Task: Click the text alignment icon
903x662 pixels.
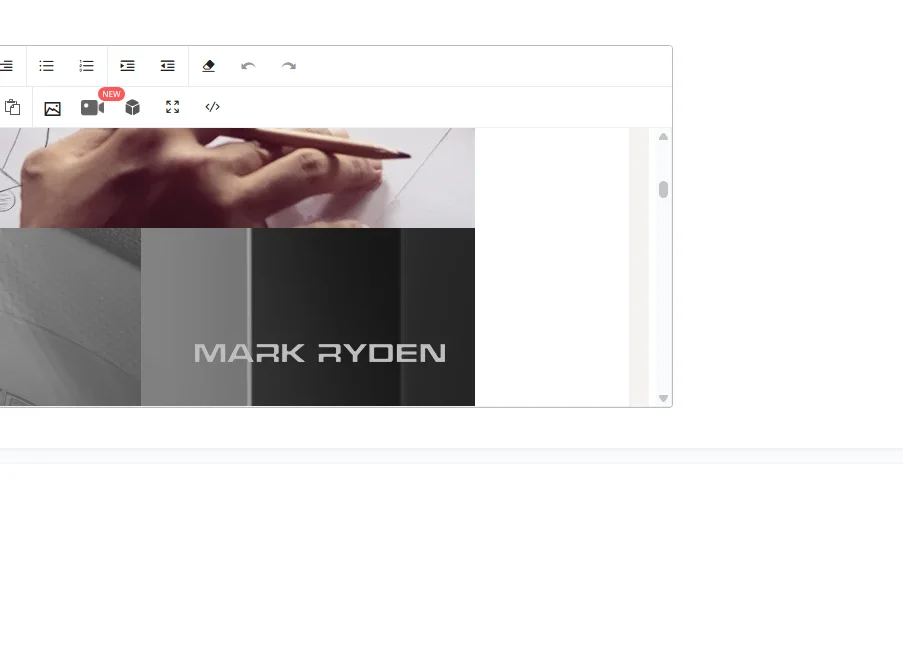Action: [6, 66]
